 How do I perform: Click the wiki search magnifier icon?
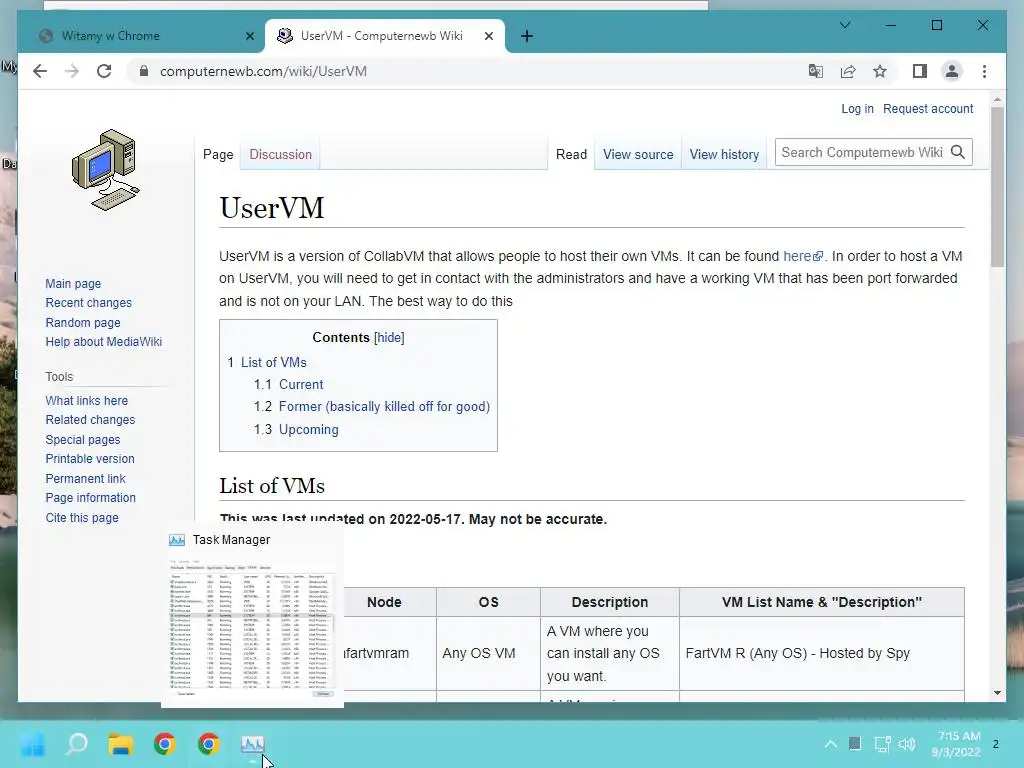pos(957,152)
